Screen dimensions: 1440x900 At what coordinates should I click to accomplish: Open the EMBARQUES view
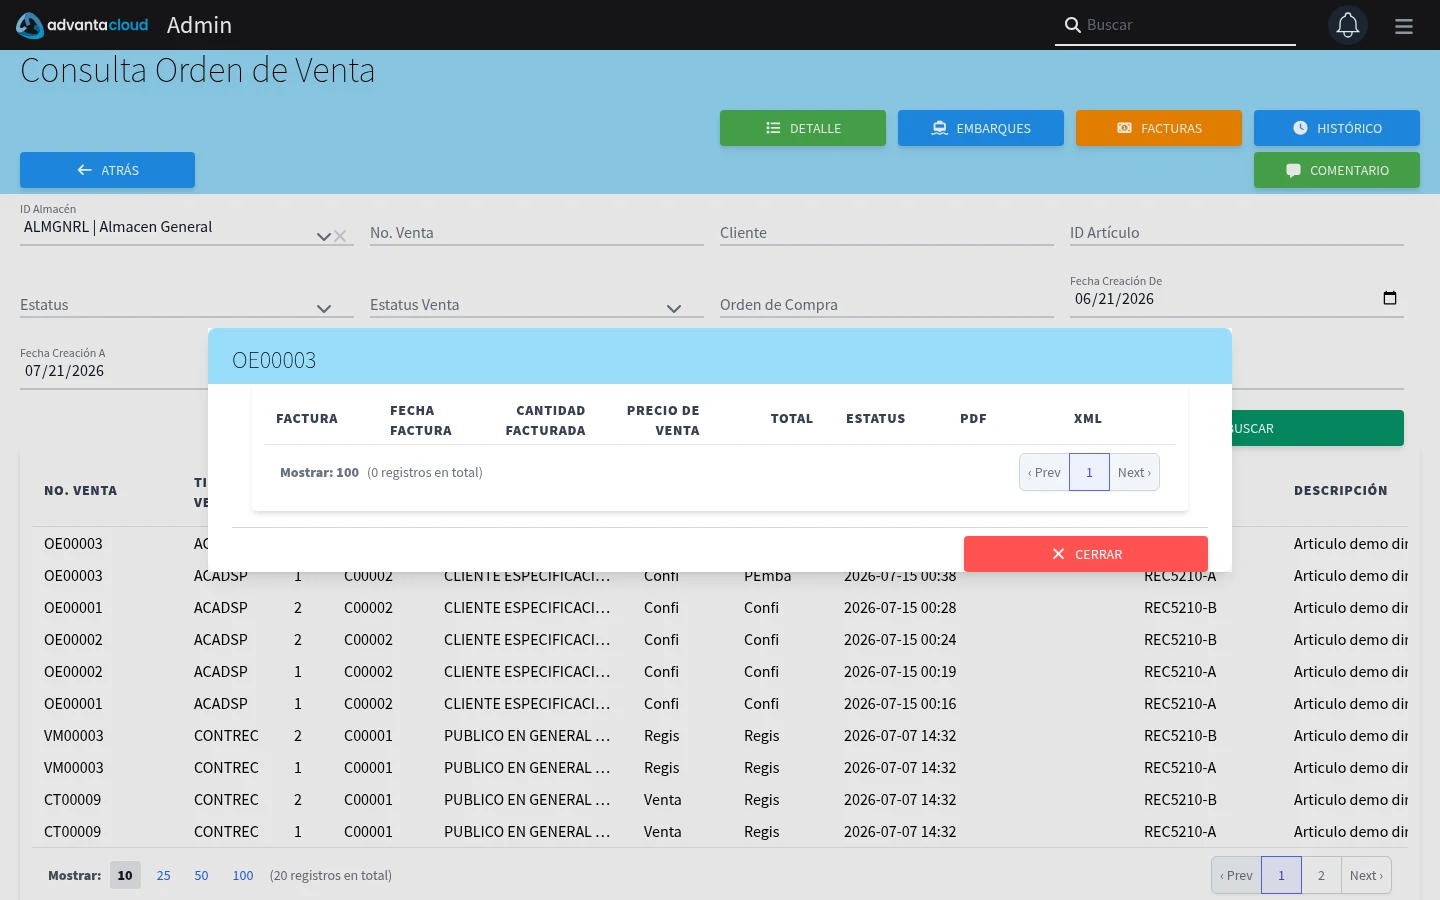(981, 128)
